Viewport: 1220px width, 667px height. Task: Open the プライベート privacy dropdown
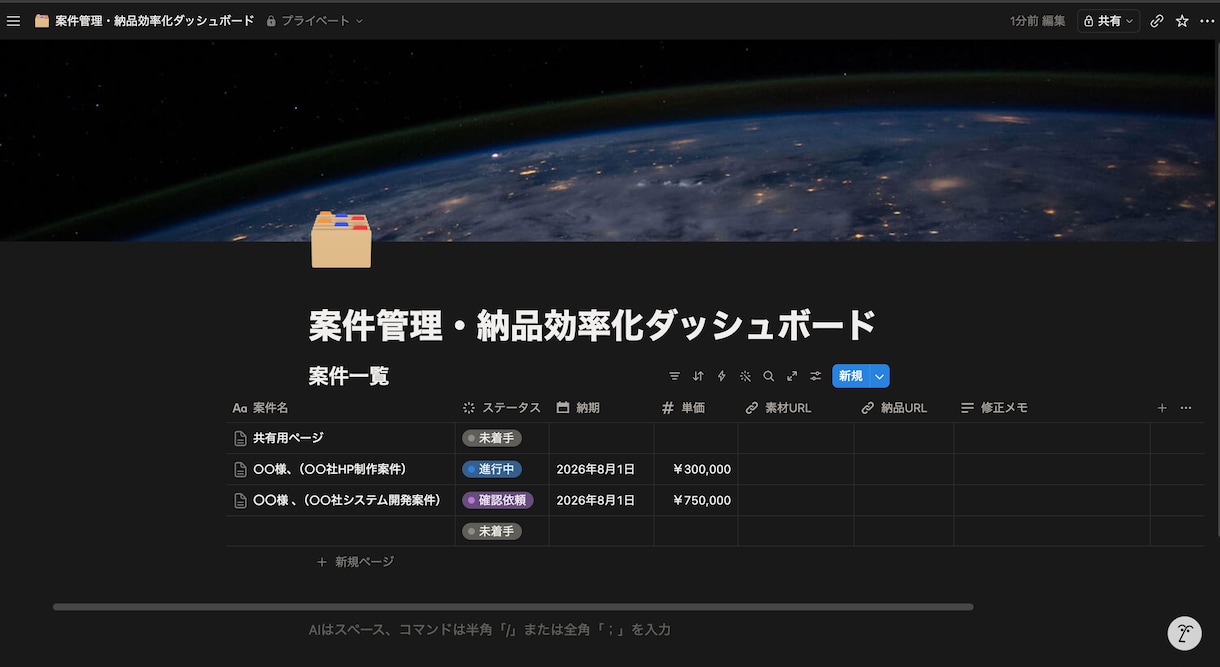(x=315, y=20)
